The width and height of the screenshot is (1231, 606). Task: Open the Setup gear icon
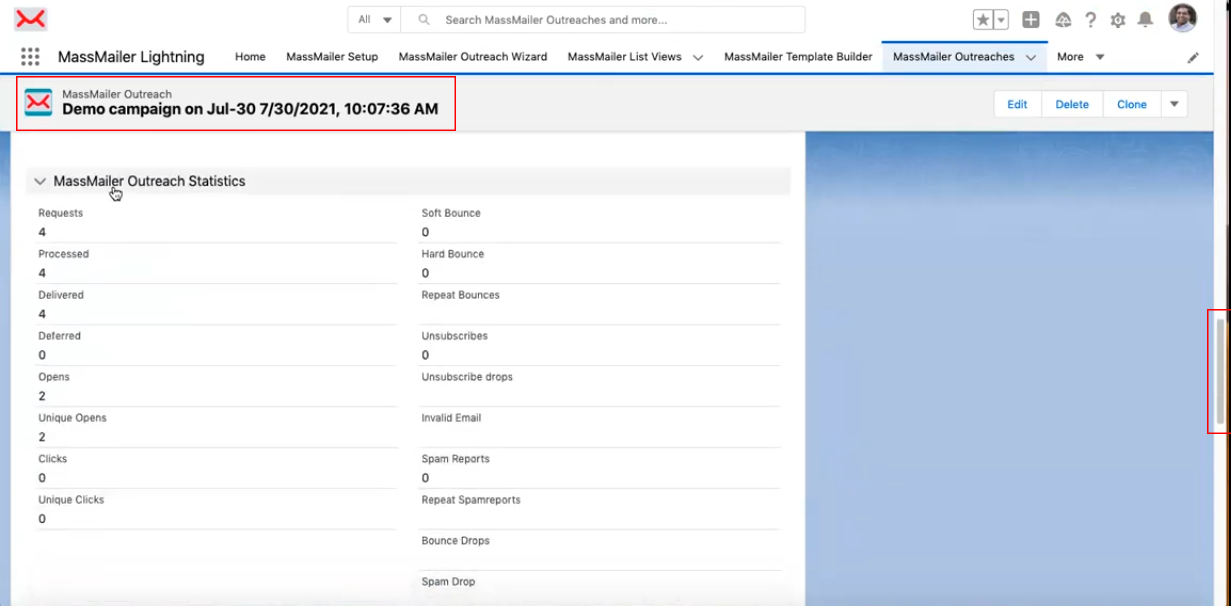point(1118,20)
